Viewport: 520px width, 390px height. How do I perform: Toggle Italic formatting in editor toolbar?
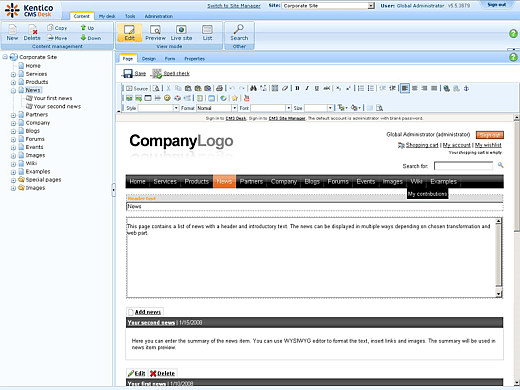click(307, 88)
